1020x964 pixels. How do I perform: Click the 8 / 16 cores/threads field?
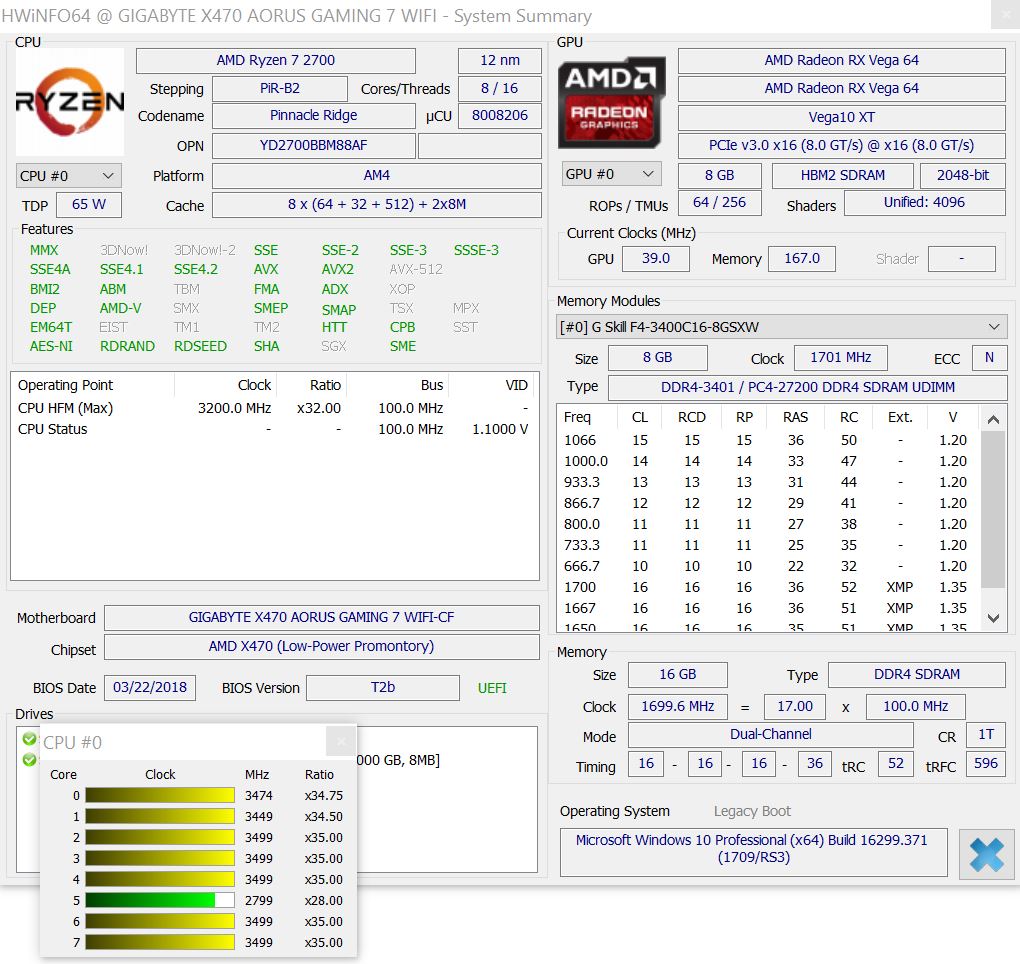click(x=500, y=88)
